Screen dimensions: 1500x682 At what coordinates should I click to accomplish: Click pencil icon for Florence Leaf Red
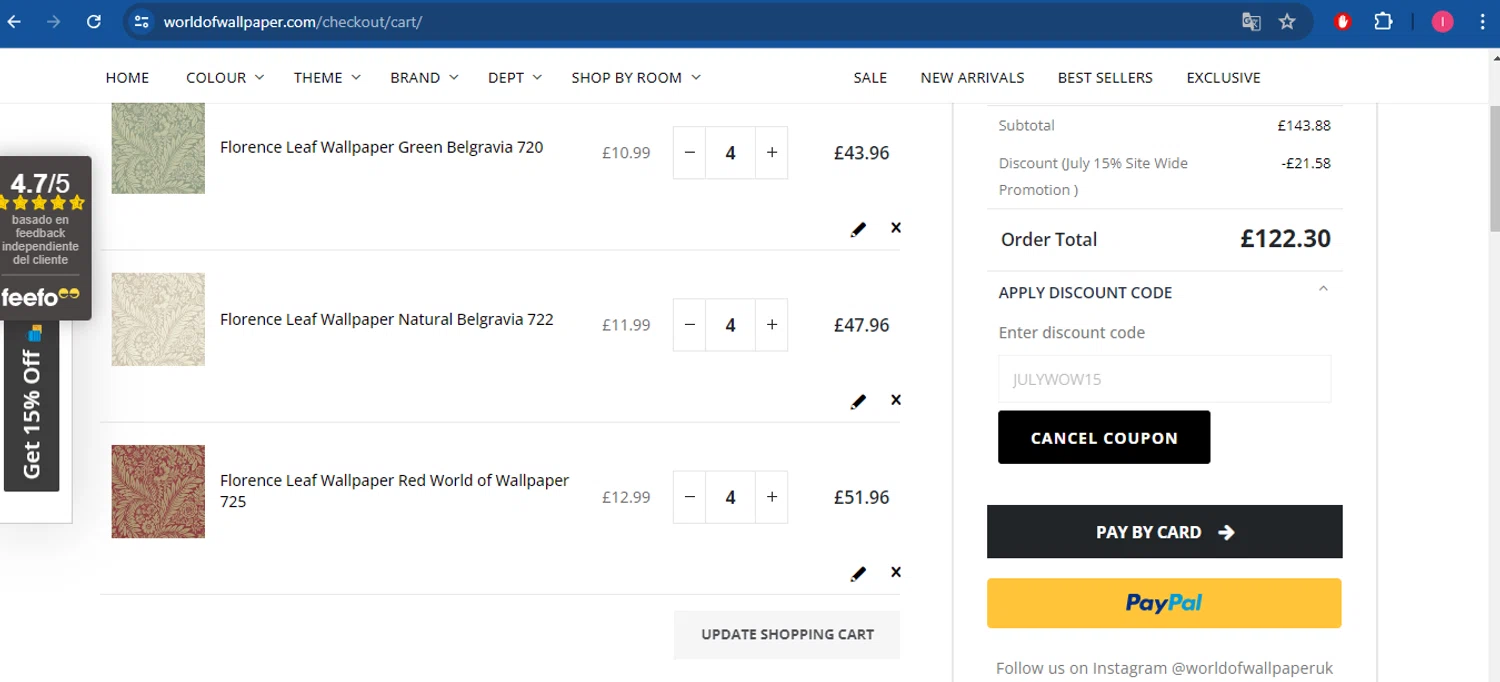[x=858, y=574]
